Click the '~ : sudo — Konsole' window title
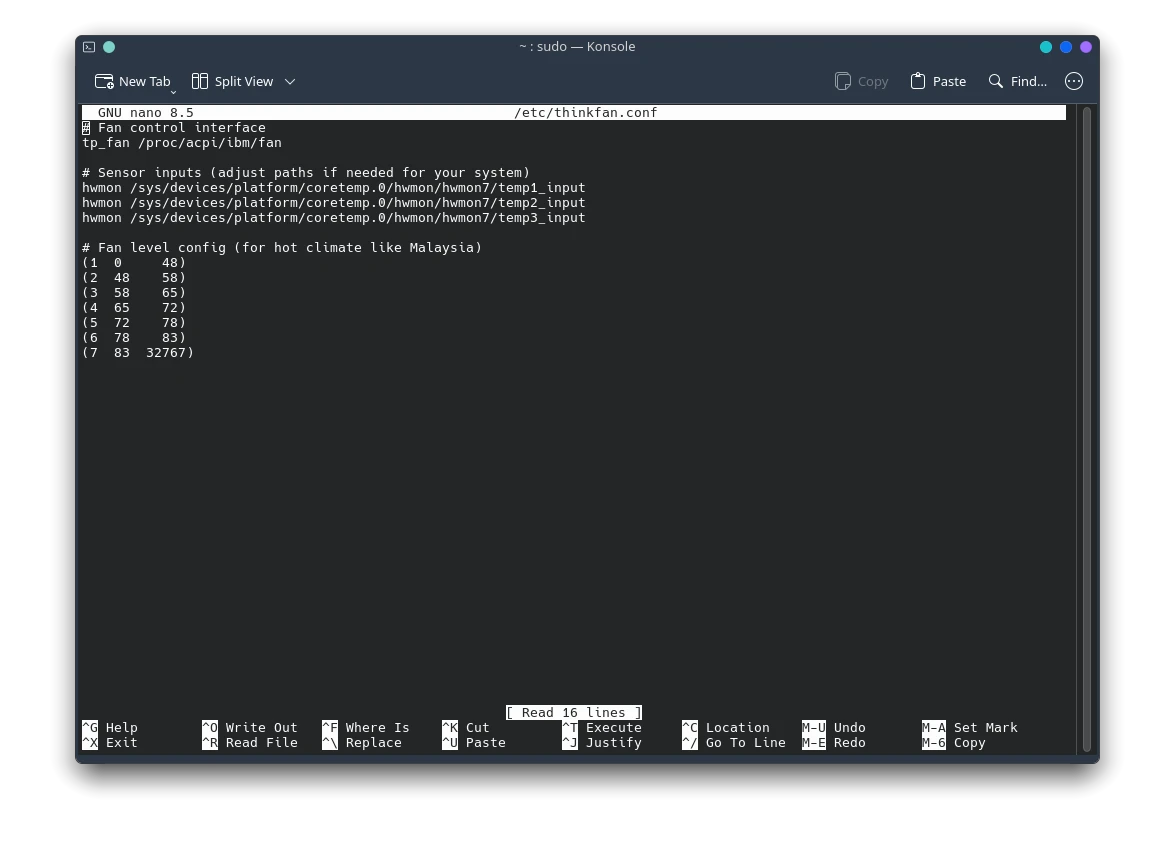 [577, 46]
